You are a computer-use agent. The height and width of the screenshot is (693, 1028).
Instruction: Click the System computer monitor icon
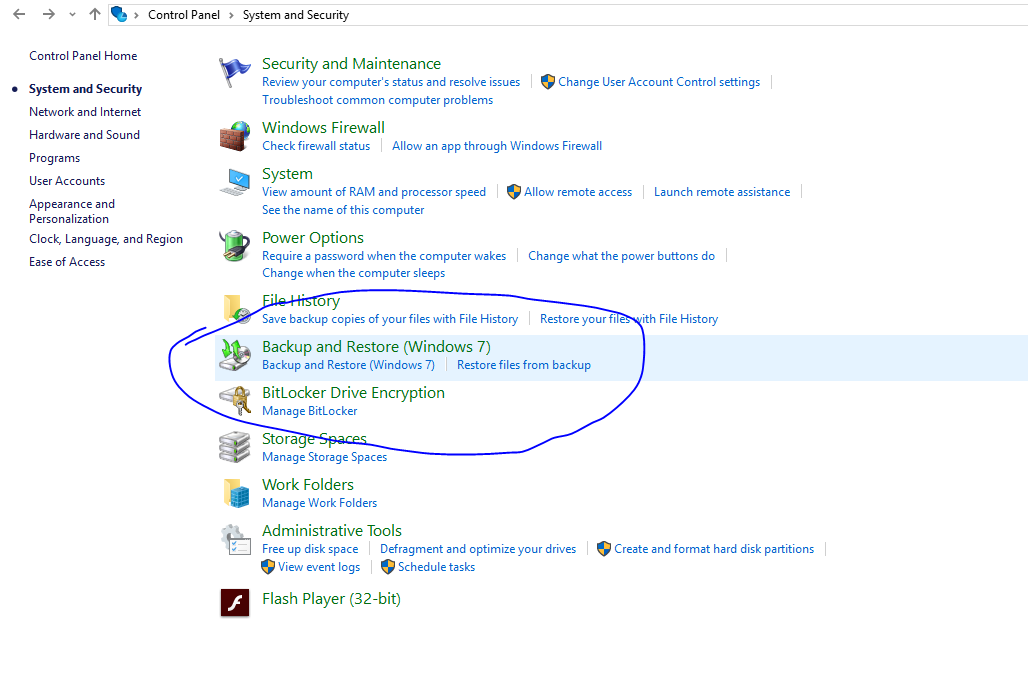[x=235, y=182]
